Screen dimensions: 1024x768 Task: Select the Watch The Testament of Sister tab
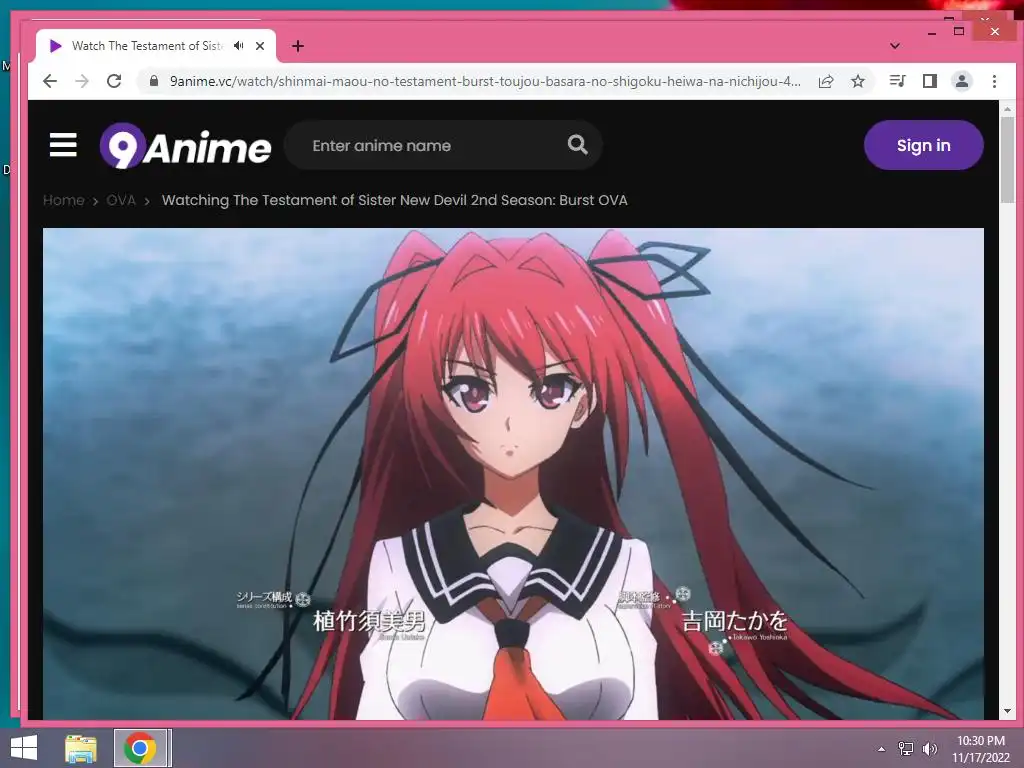coord(155,46)
